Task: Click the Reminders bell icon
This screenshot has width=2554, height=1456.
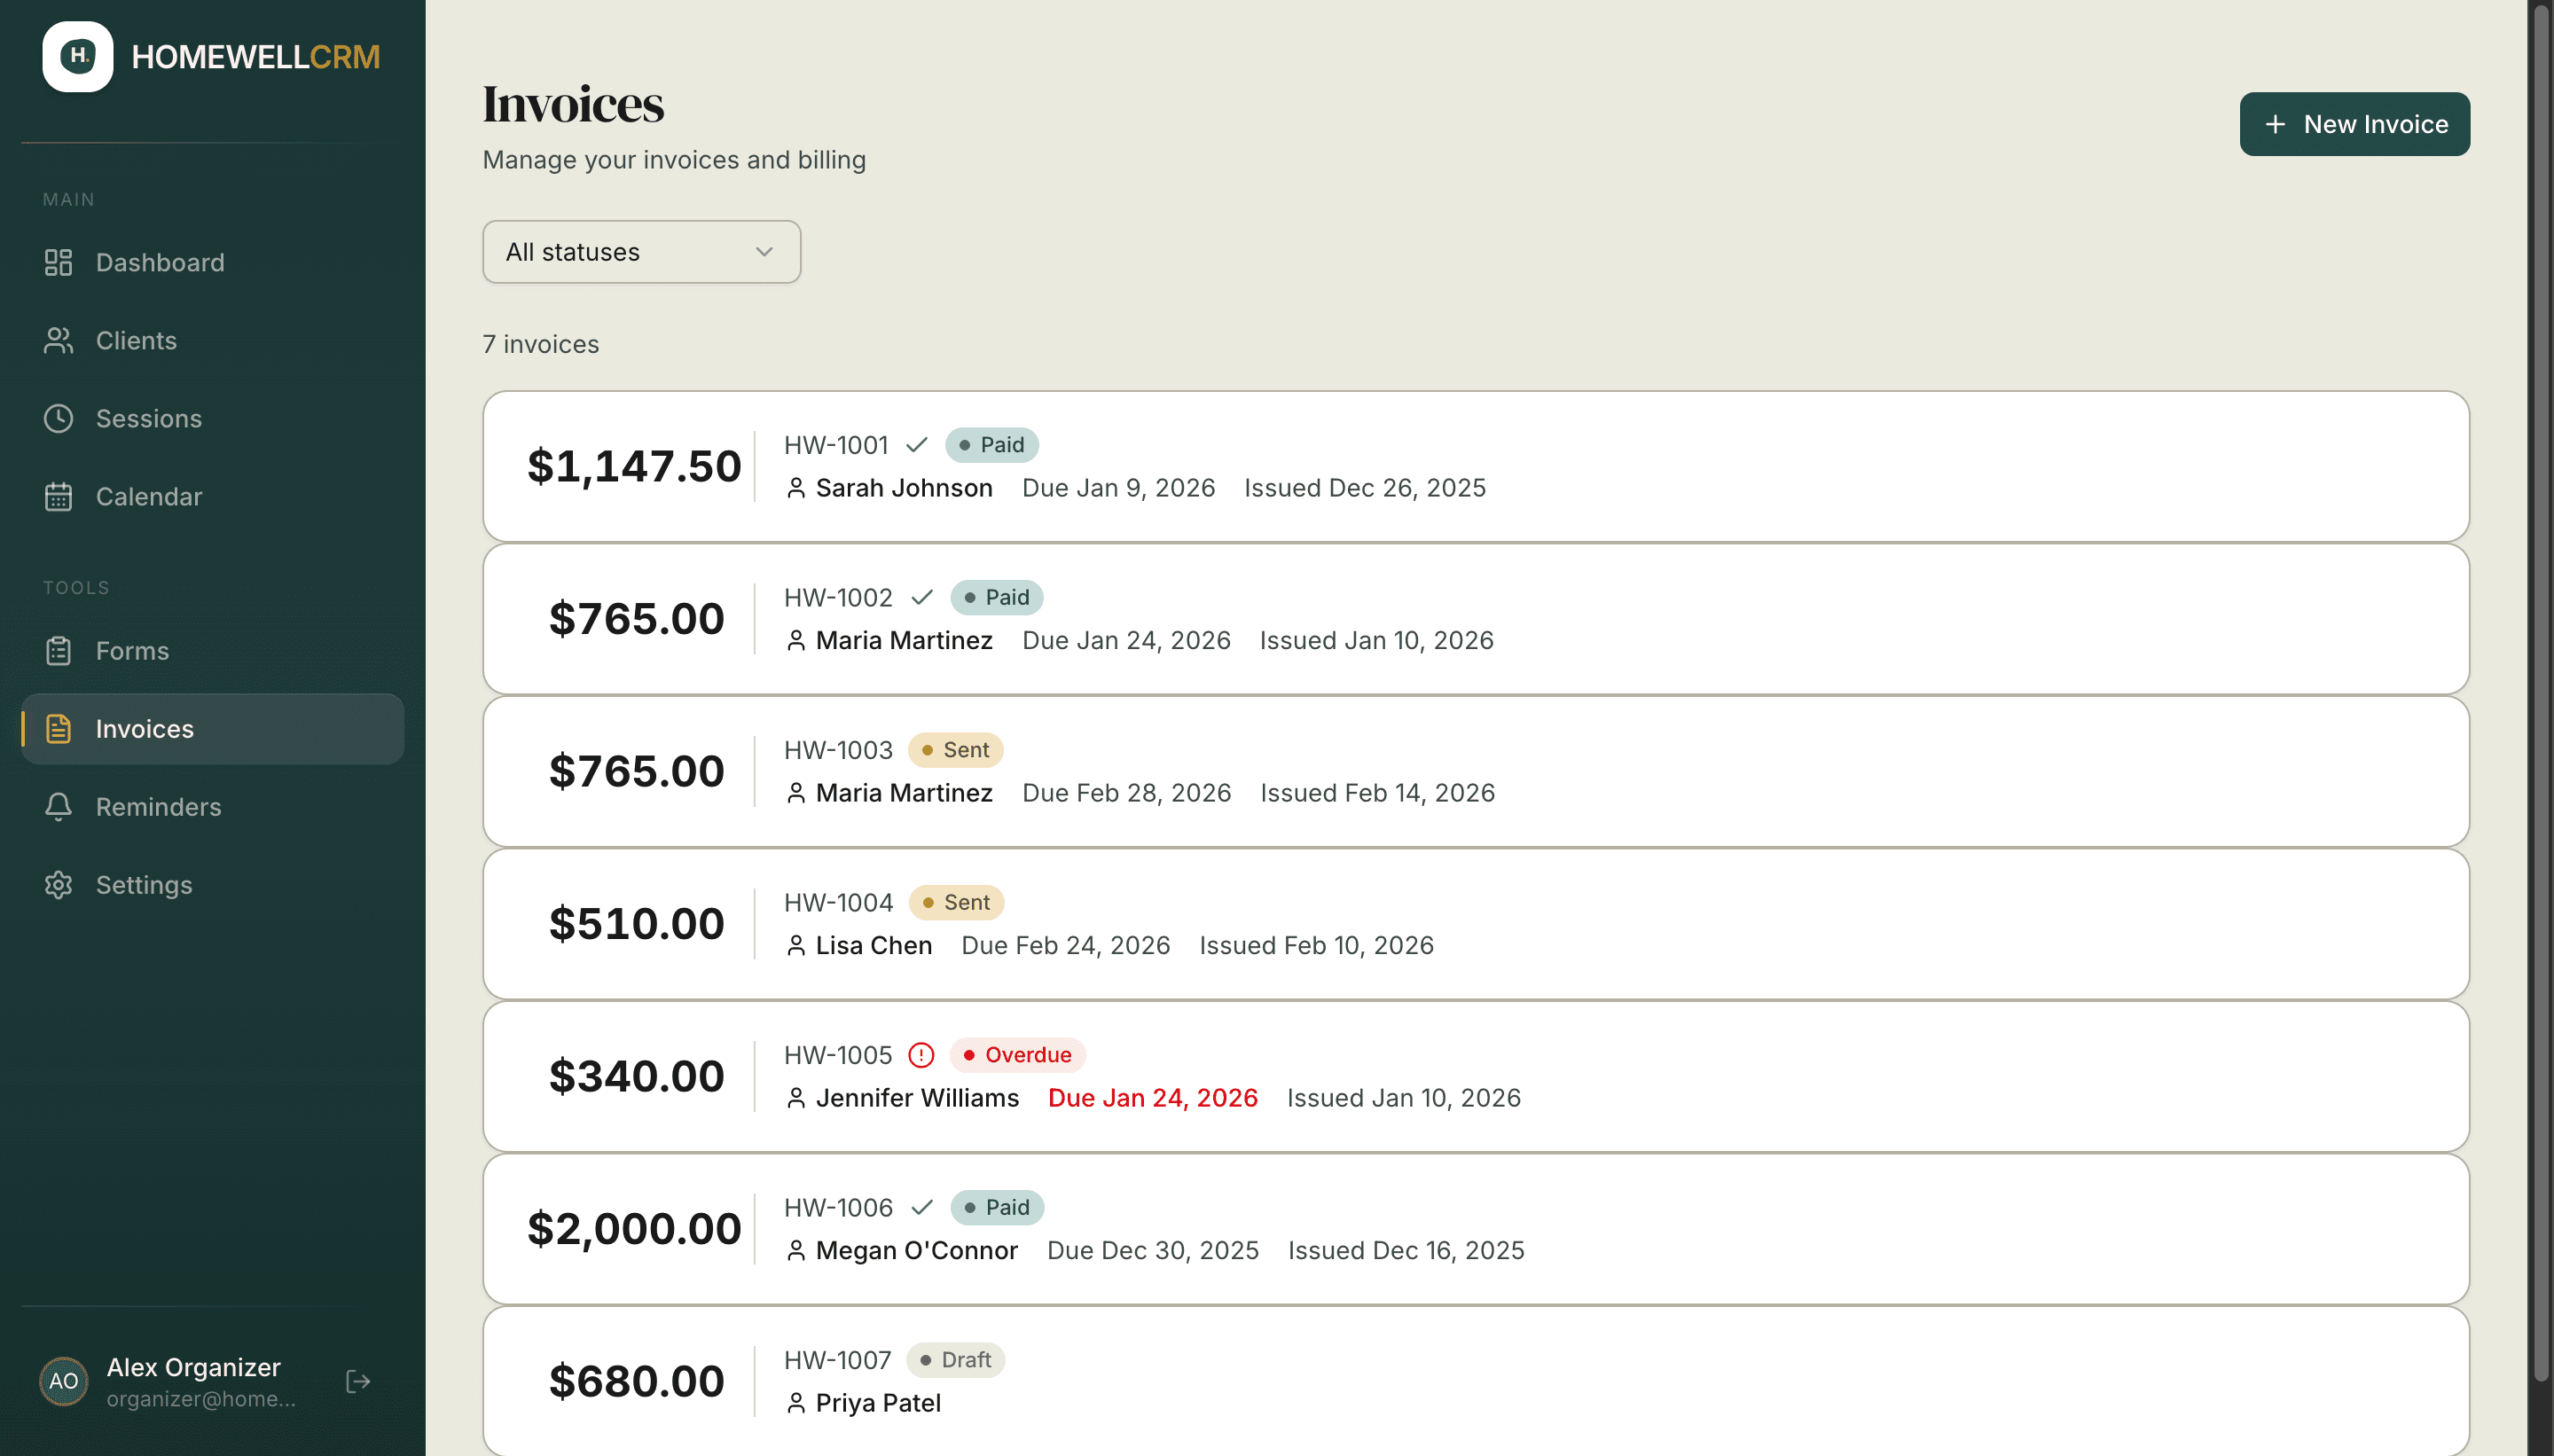Action: click(x=58, y=806)
